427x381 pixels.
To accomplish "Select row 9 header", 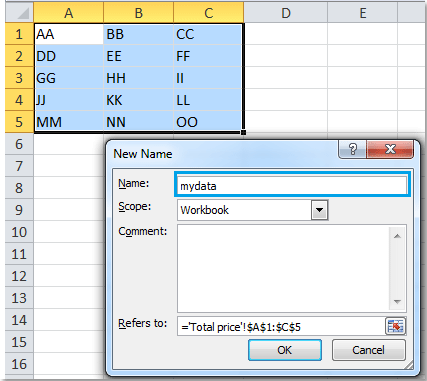I will coord(19,210).
